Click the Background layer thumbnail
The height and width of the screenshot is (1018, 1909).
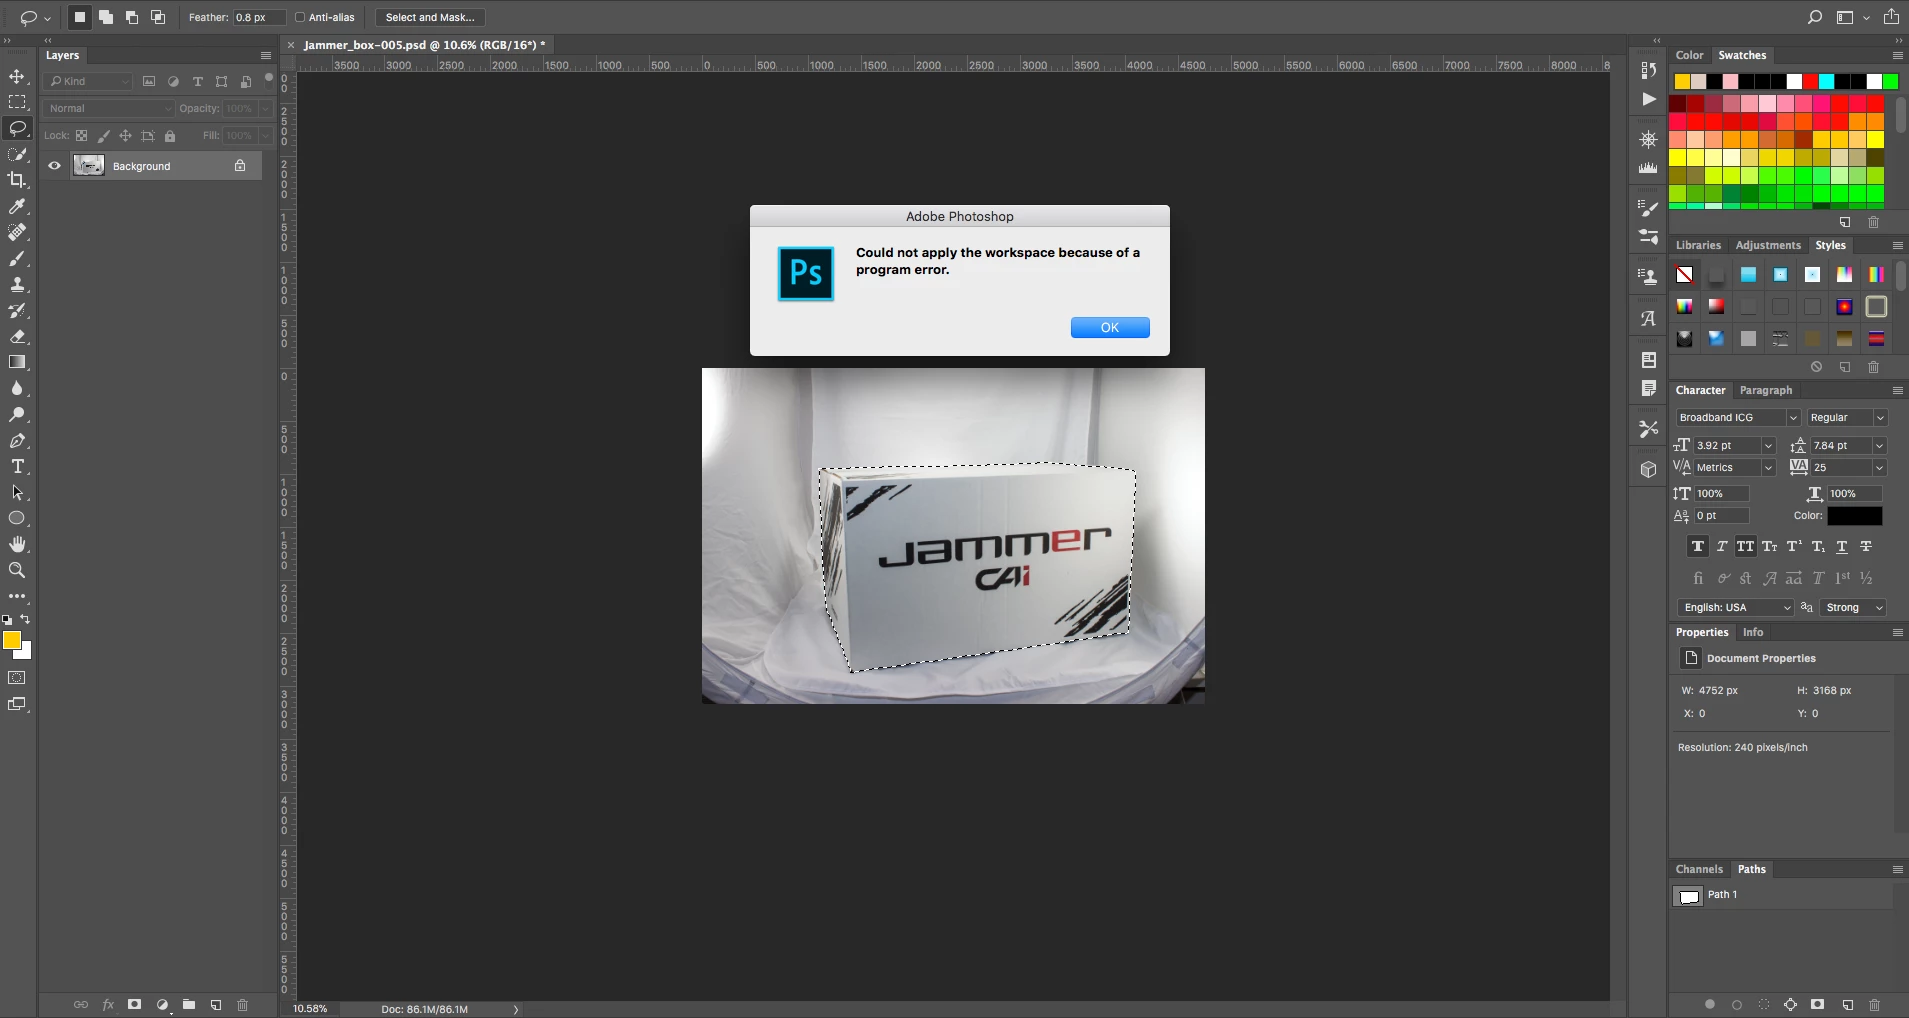[x=89, y=166]
